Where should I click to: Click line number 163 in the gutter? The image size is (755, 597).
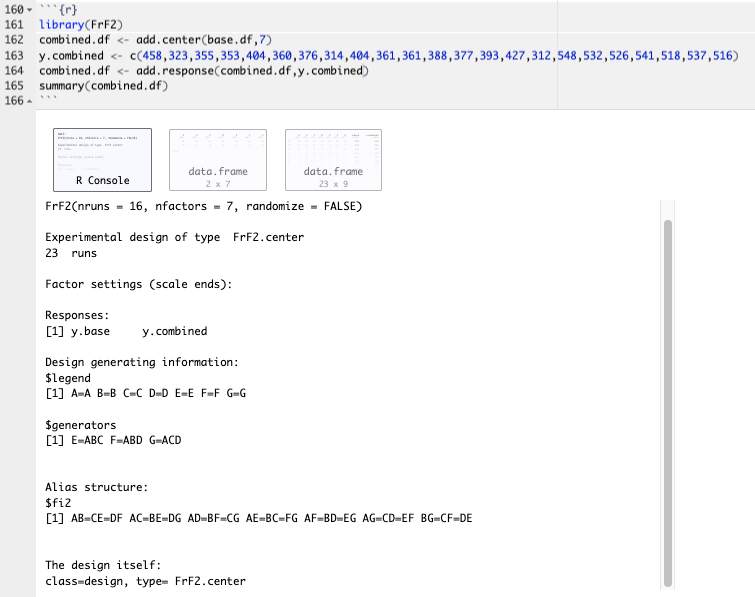coord(13,55)
